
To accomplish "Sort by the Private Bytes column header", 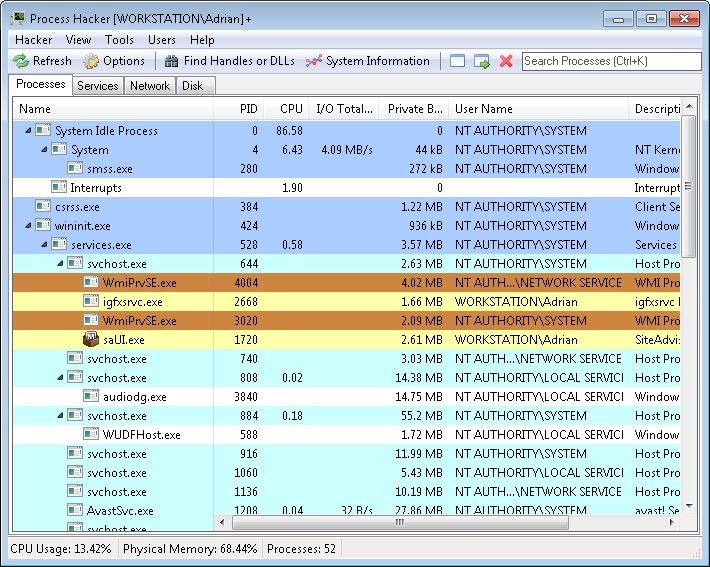I will coord(414,109).
